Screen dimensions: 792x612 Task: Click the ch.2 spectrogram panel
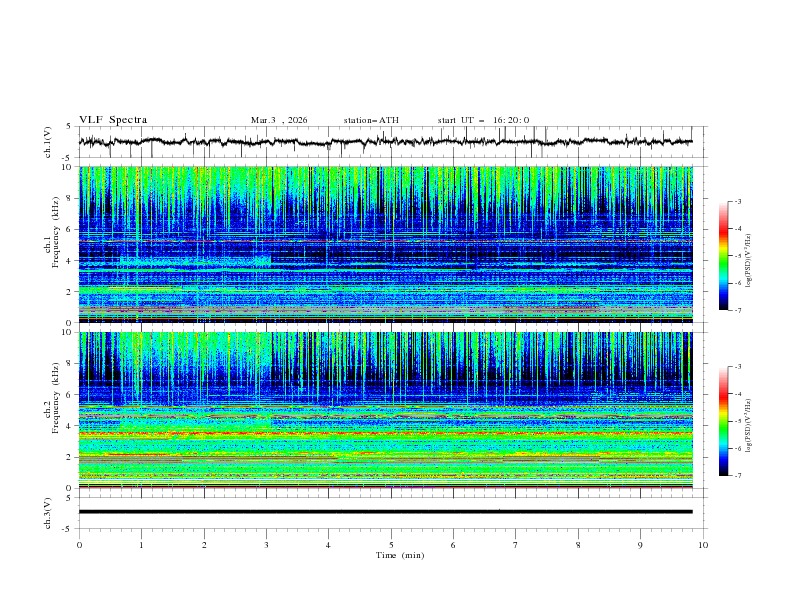386,410
